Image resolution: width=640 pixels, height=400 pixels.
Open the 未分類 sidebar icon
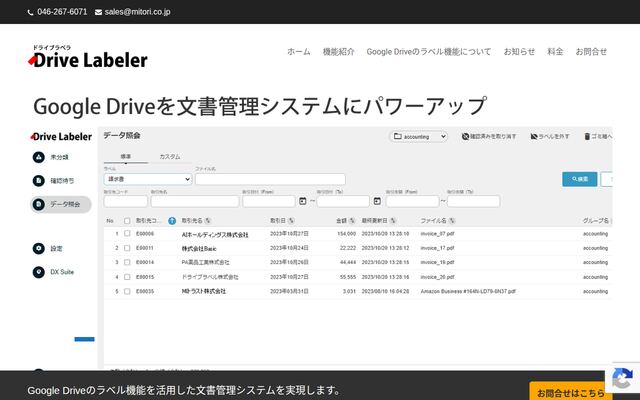click(x=39, y=157)
